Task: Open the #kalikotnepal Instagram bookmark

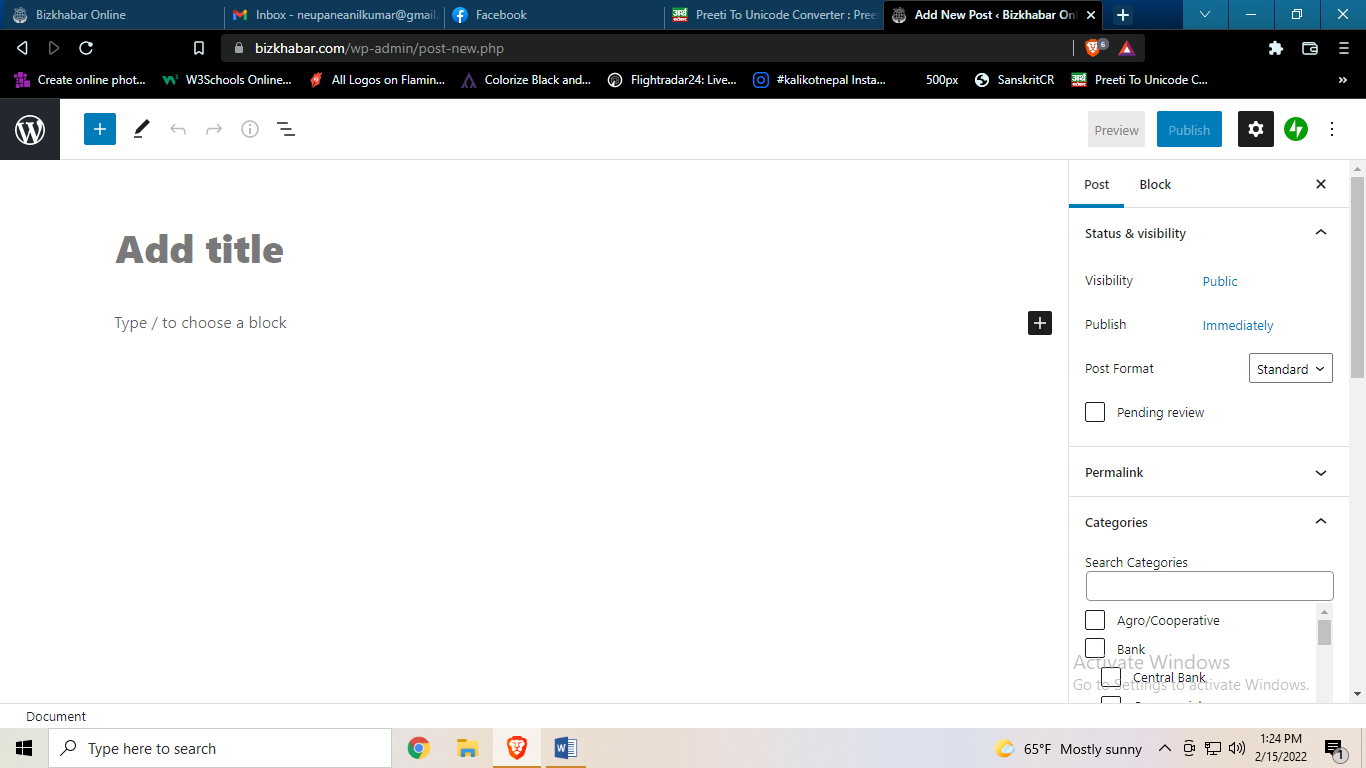Action: coord(820,80)
